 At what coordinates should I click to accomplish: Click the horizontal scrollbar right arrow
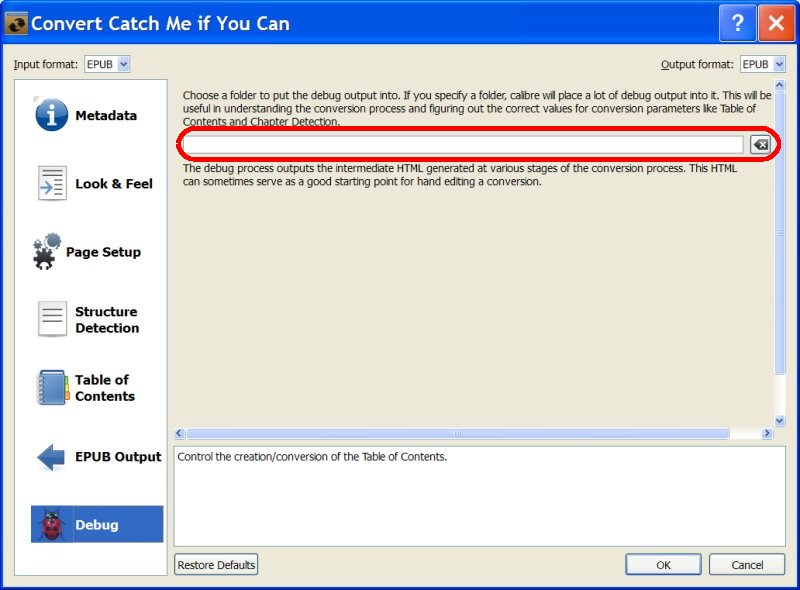pyautogui.click(x=767, y=433)
